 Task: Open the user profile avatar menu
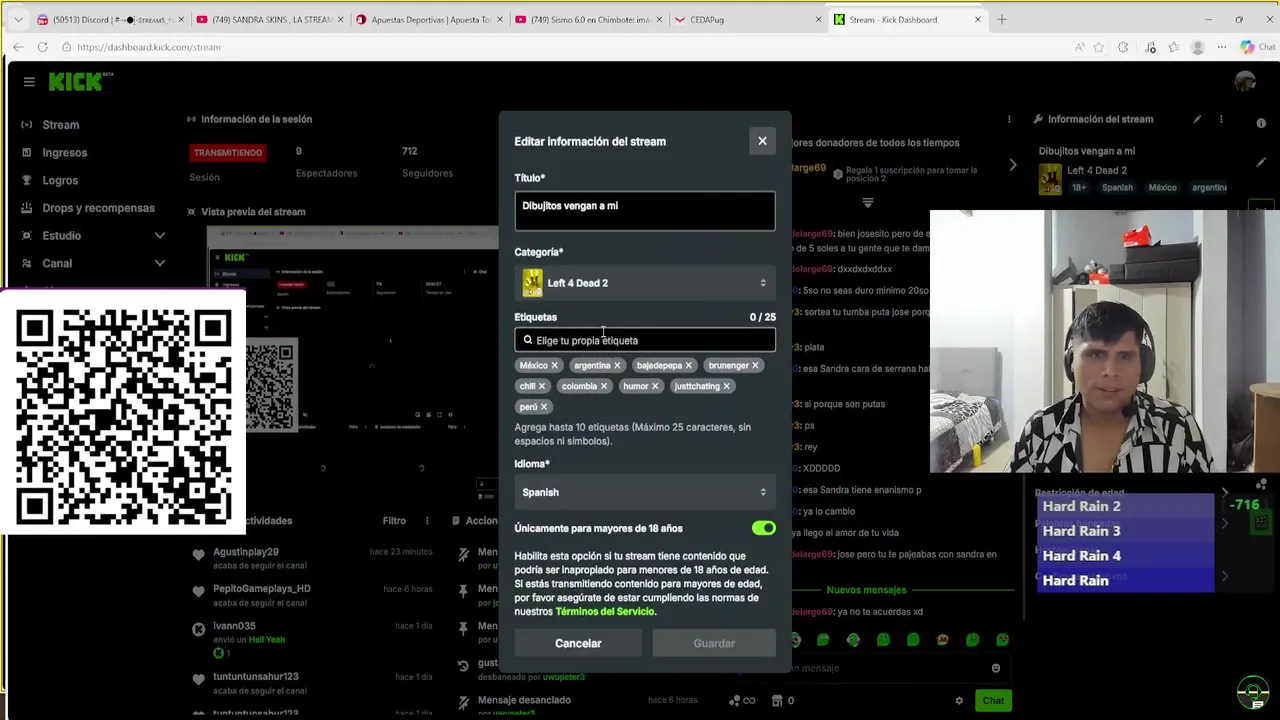(x=1245, y=82)
